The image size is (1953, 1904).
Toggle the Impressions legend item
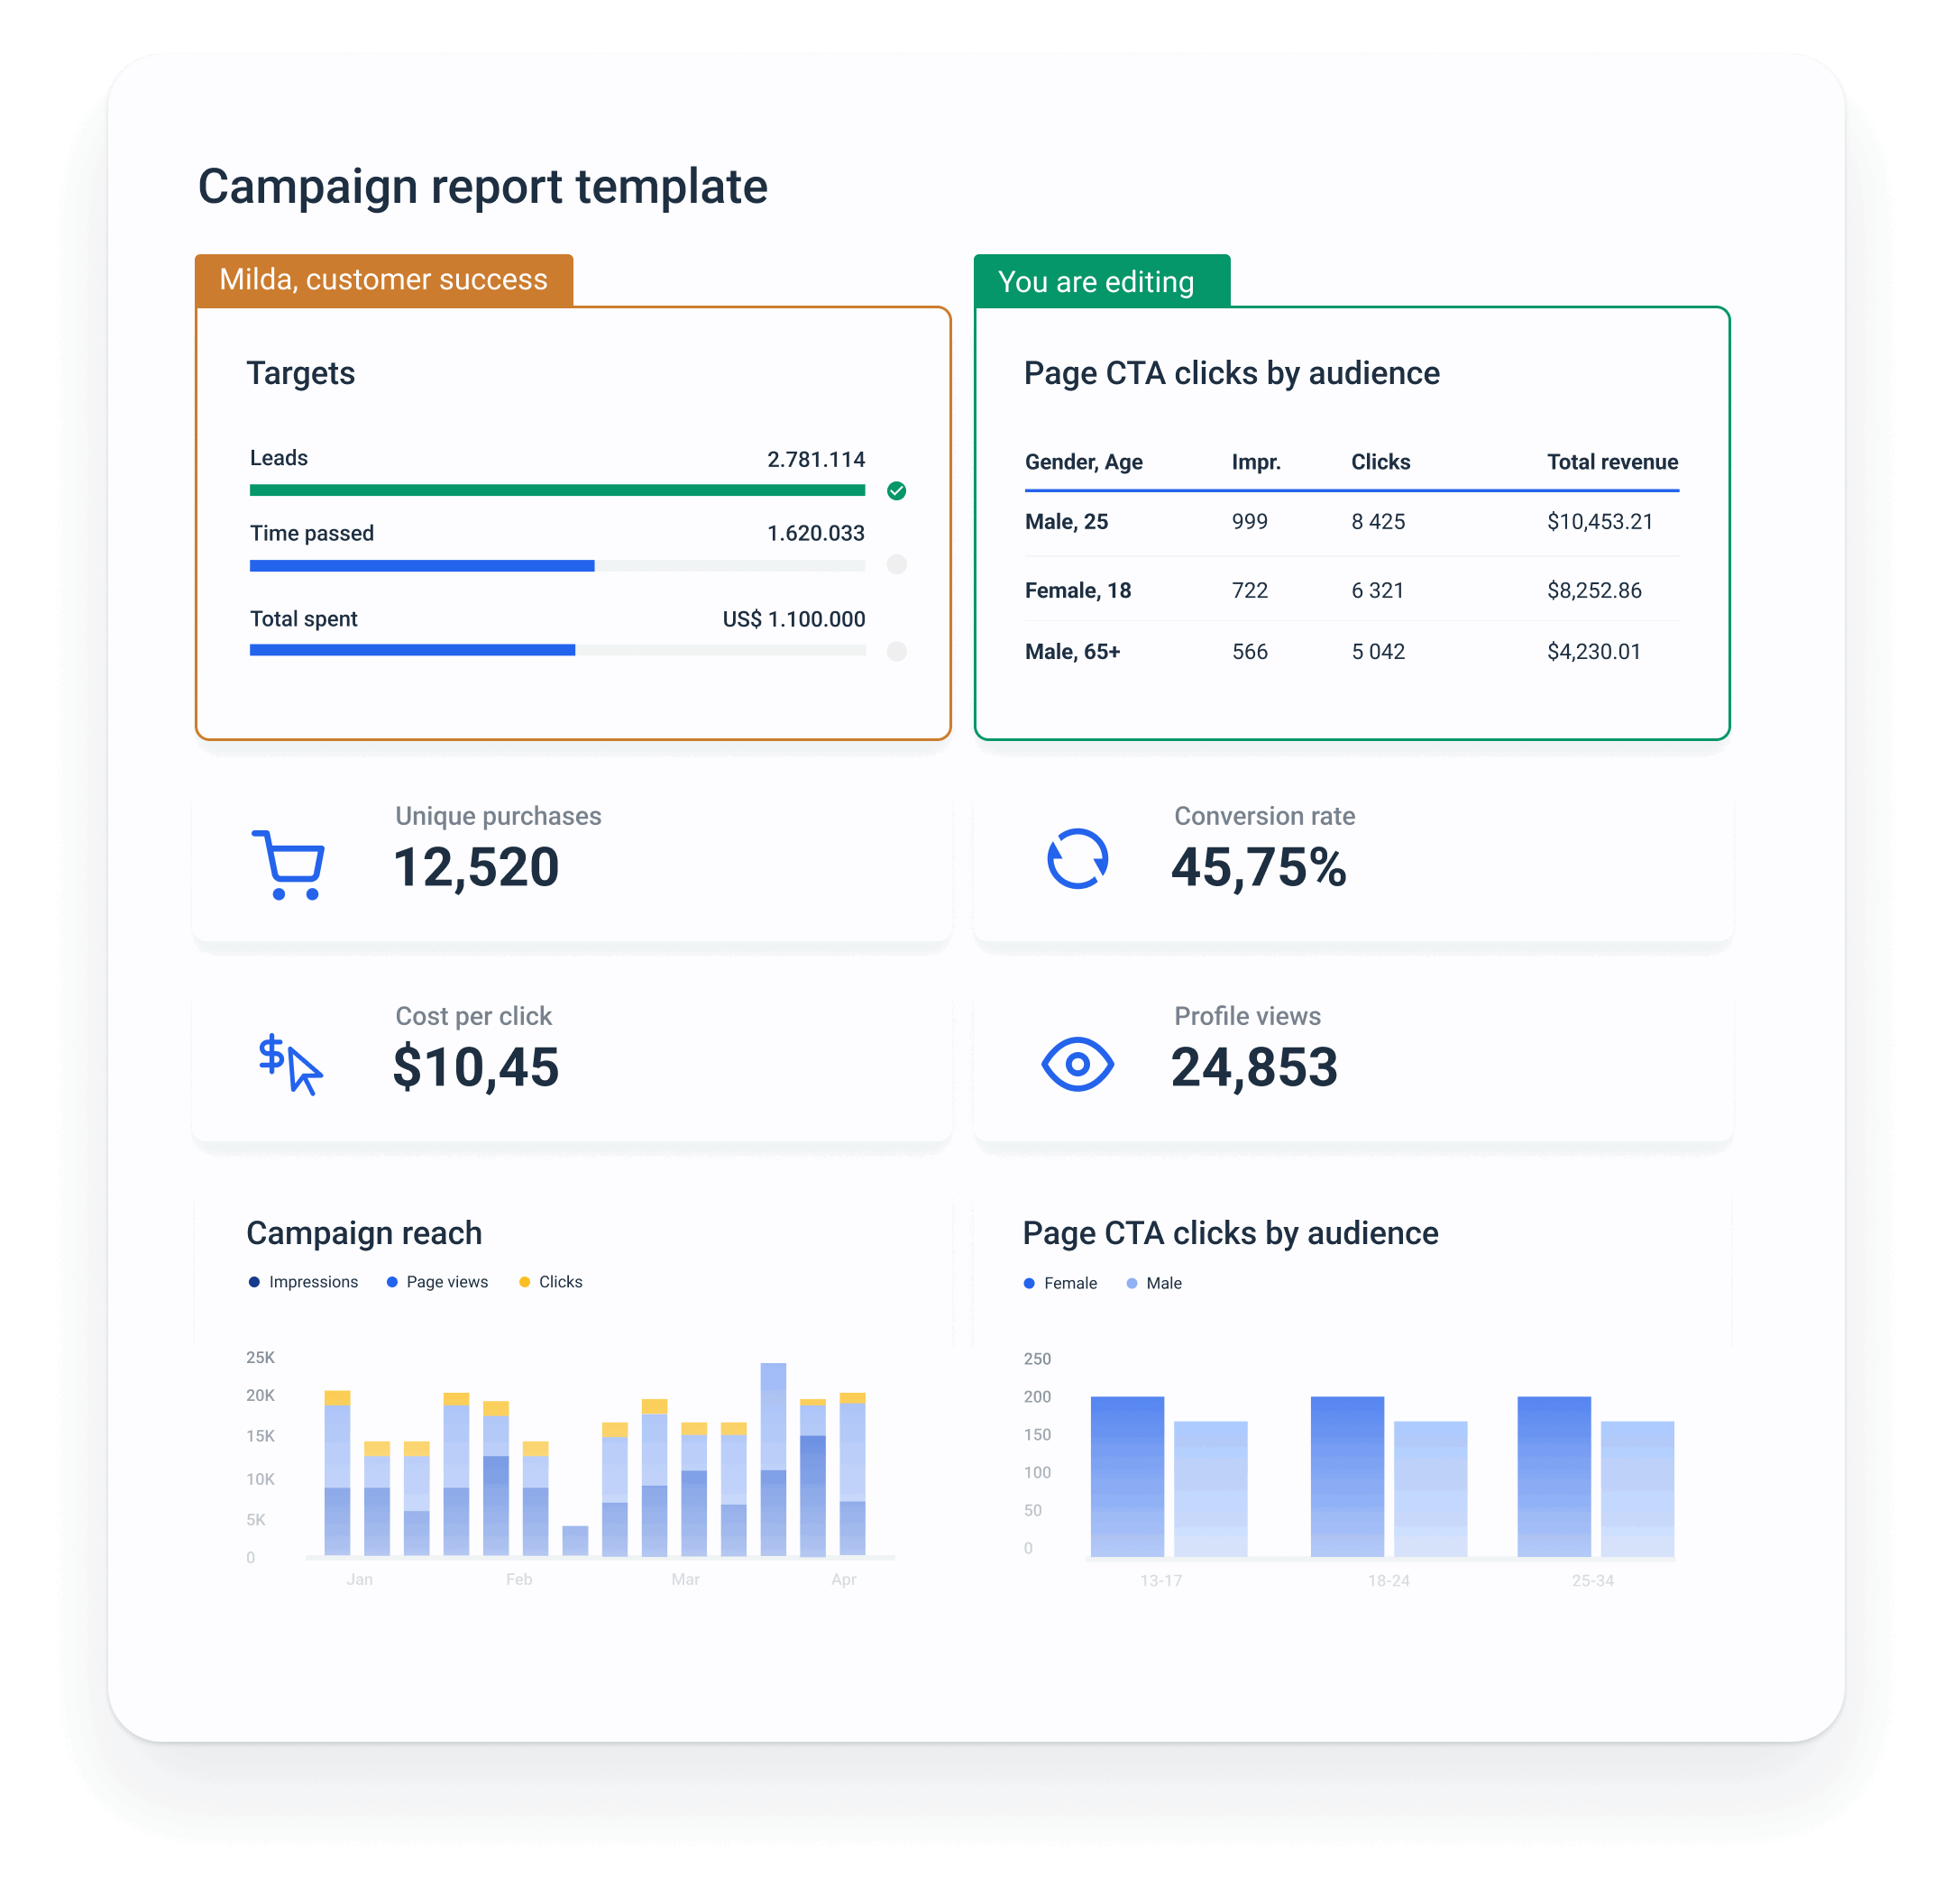click(x=303, y=1282)
